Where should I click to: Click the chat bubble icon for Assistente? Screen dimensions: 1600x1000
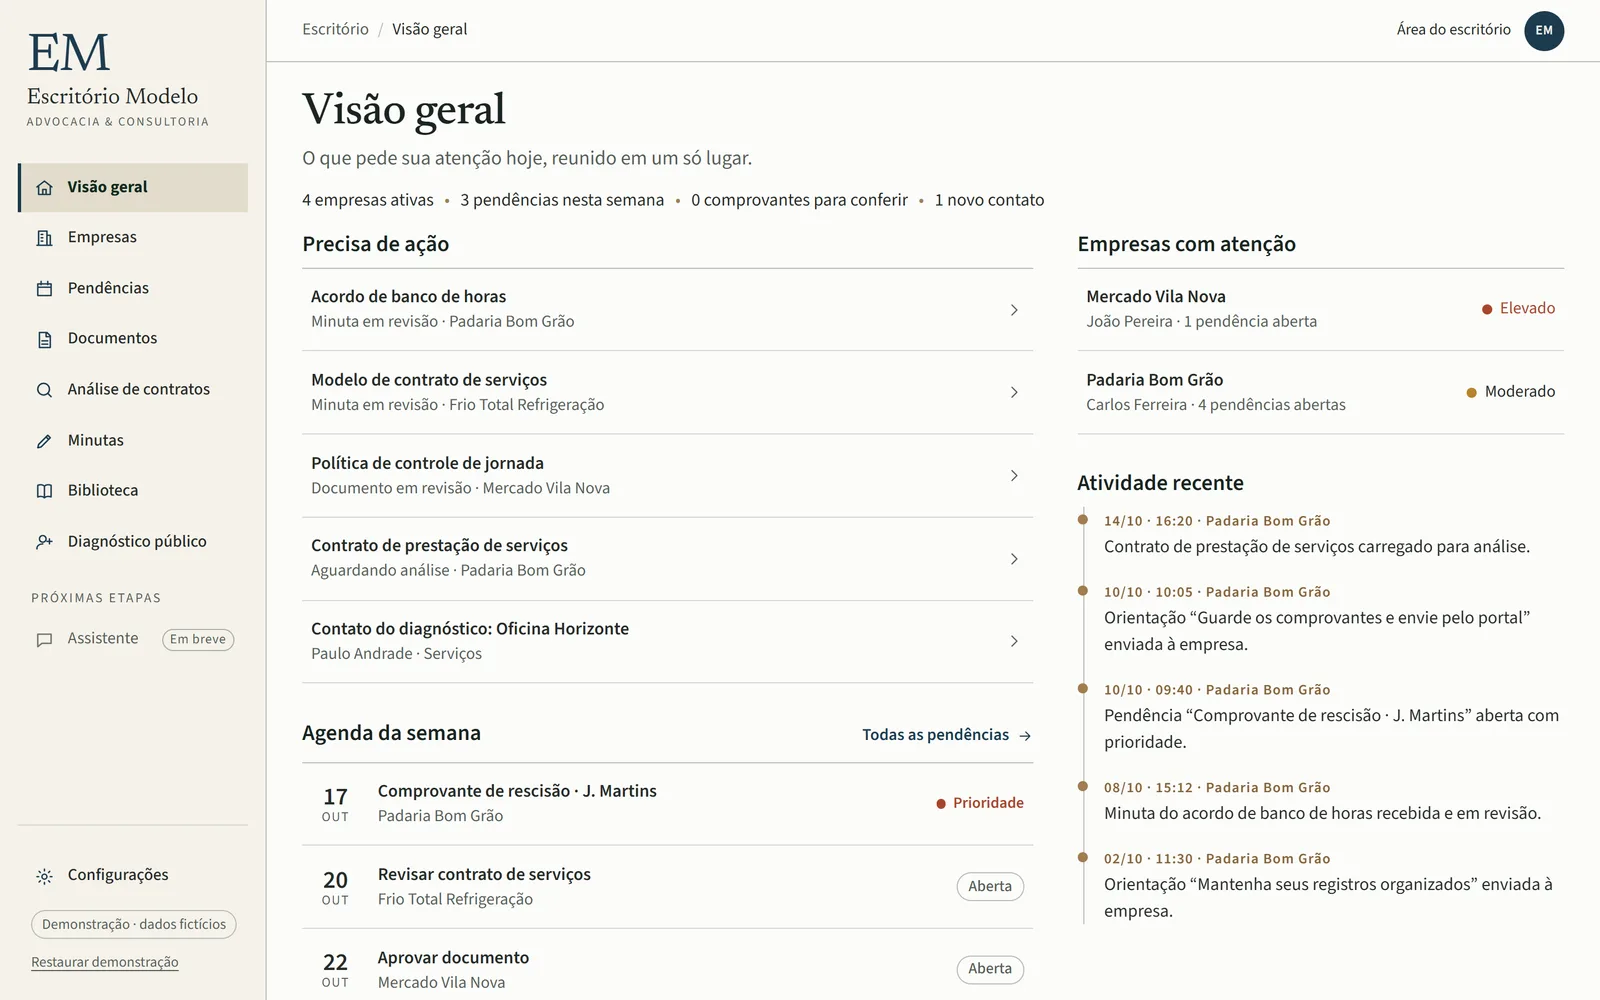44,640
